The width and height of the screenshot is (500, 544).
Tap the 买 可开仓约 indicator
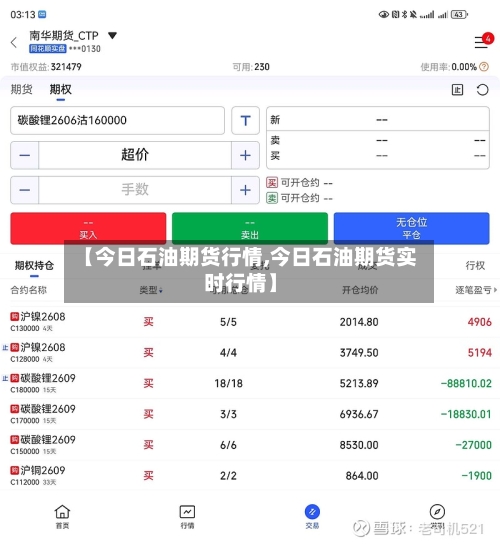point(299,182)
